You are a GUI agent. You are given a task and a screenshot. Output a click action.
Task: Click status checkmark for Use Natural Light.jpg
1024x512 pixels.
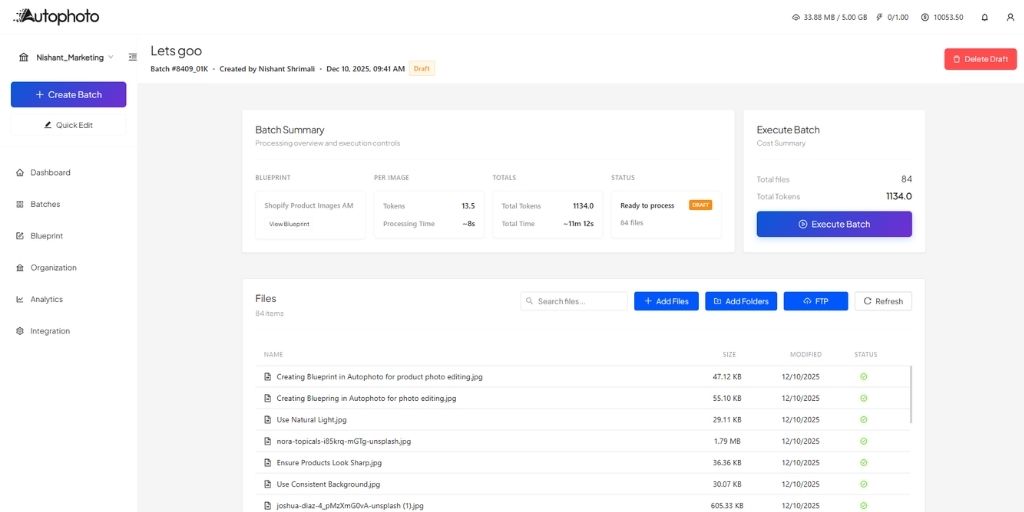click(x=863, y=420)
